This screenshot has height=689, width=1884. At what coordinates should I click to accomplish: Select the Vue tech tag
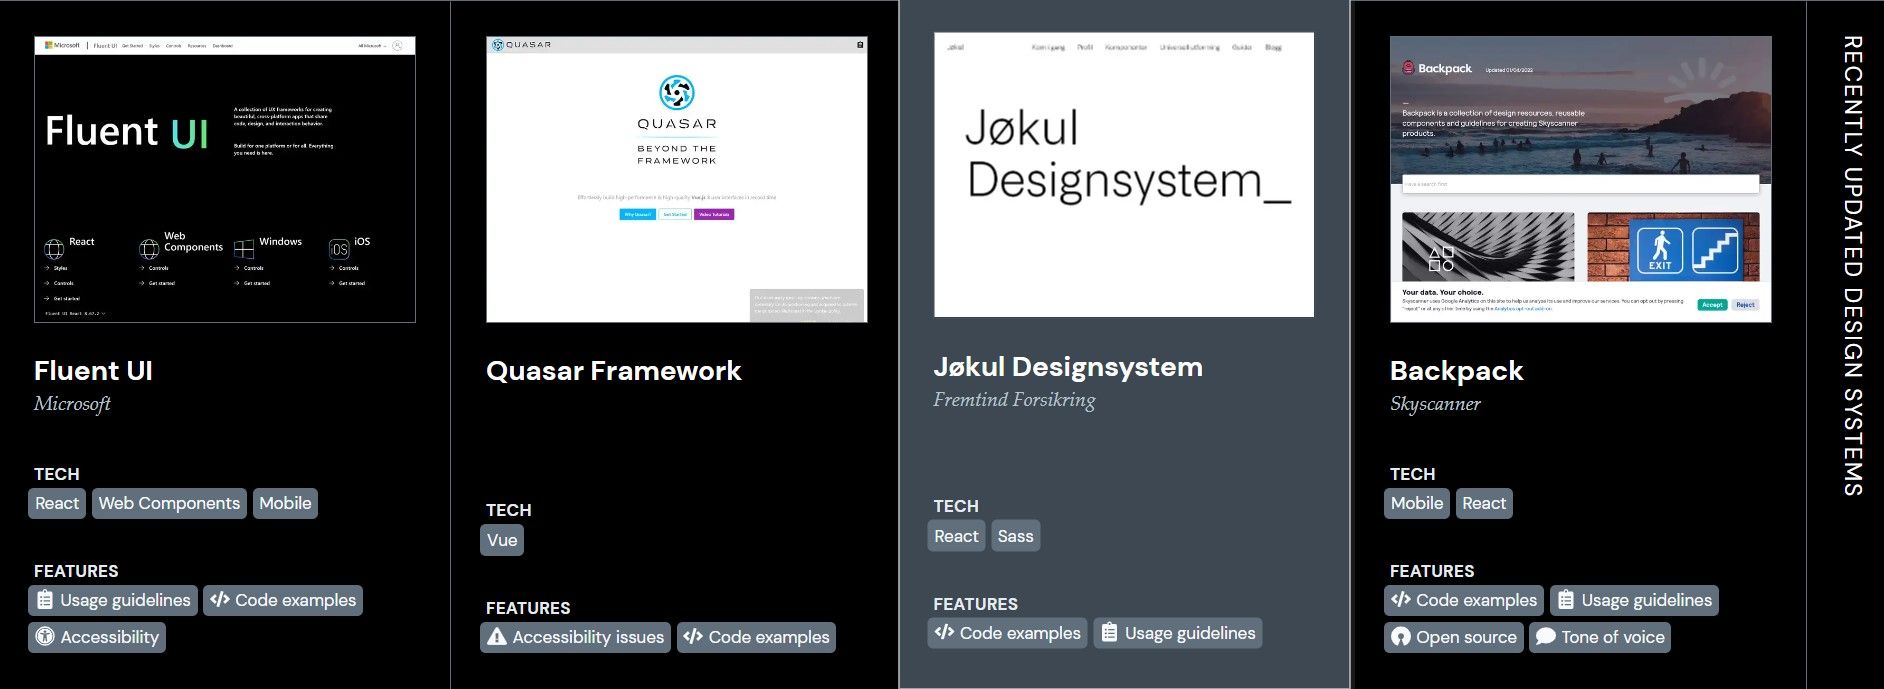pos(502,540)
